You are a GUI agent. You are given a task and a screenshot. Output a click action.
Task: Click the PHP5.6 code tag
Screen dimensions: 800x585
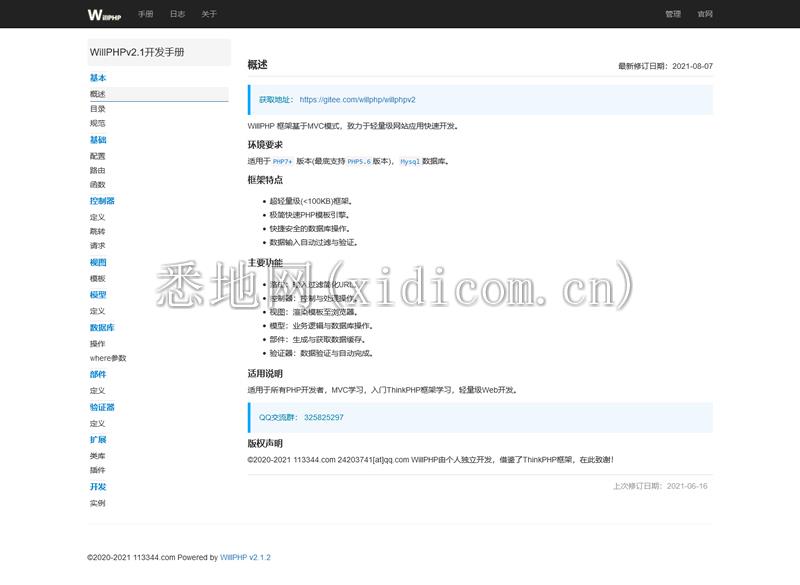pos(359,162)
